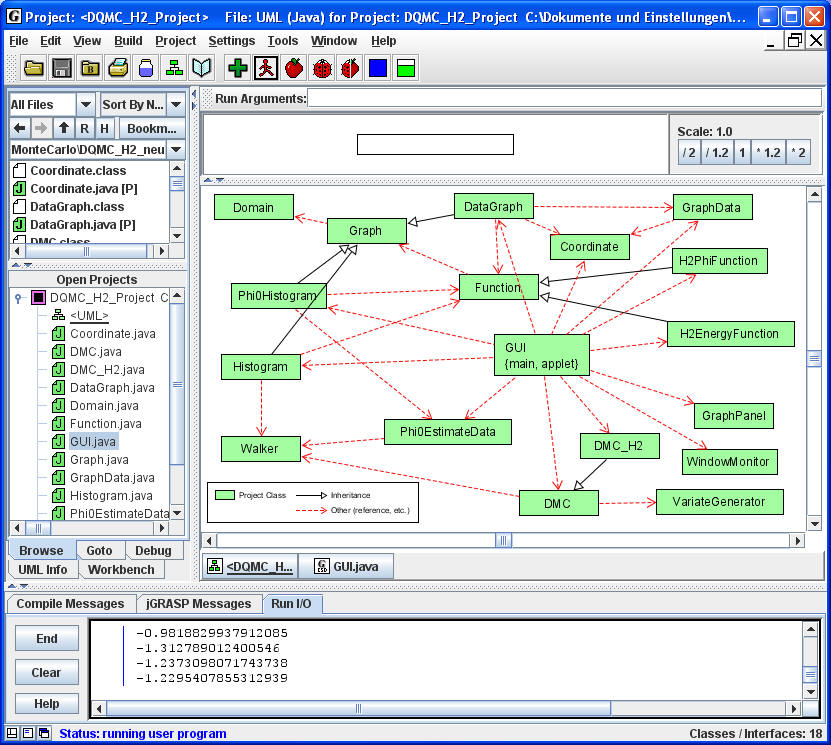
Task: Generate UML via green hierarchy toolbar icon
Action: 174,68
